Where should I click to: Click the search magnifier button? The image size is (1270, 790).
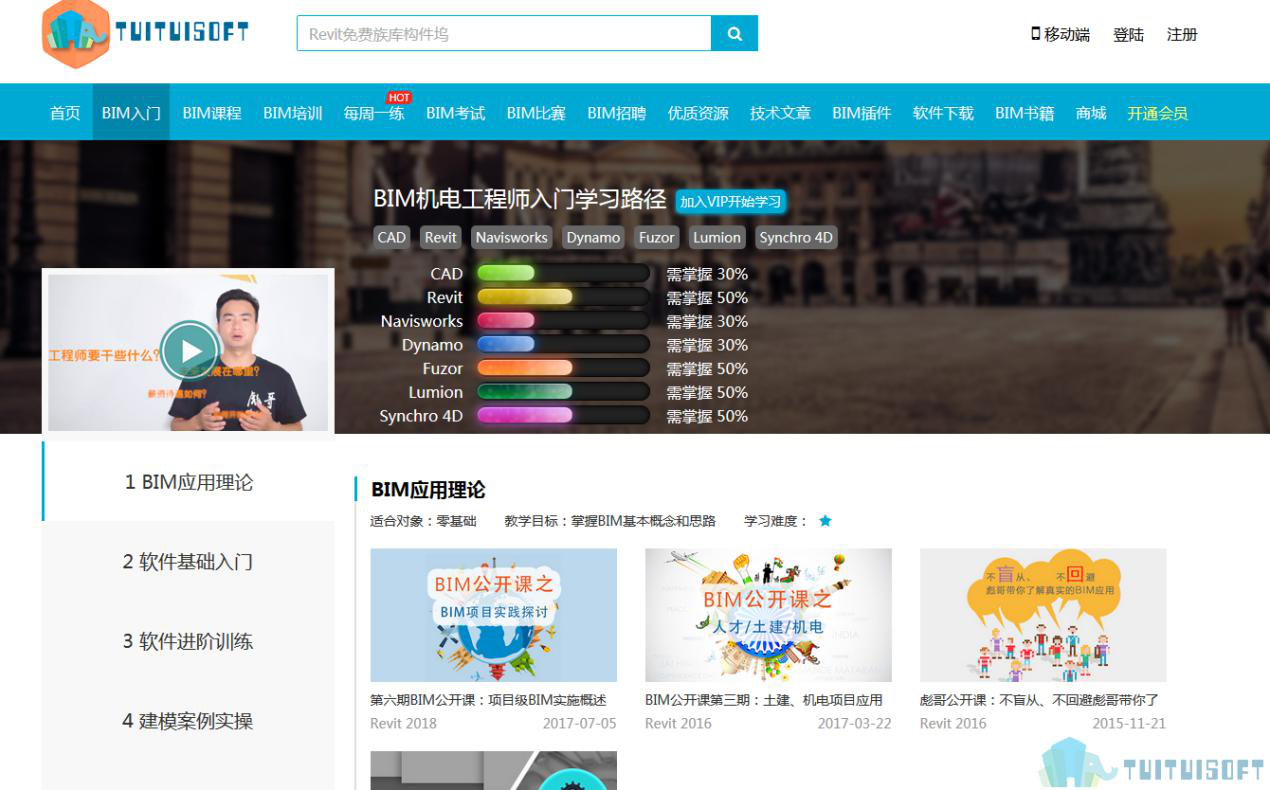(734, 33)
